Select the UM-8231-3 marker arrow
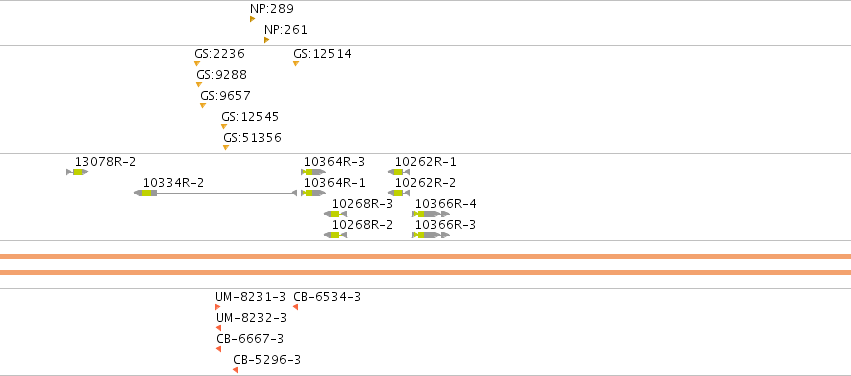This screenshot has height=376, width=851. 218,307
